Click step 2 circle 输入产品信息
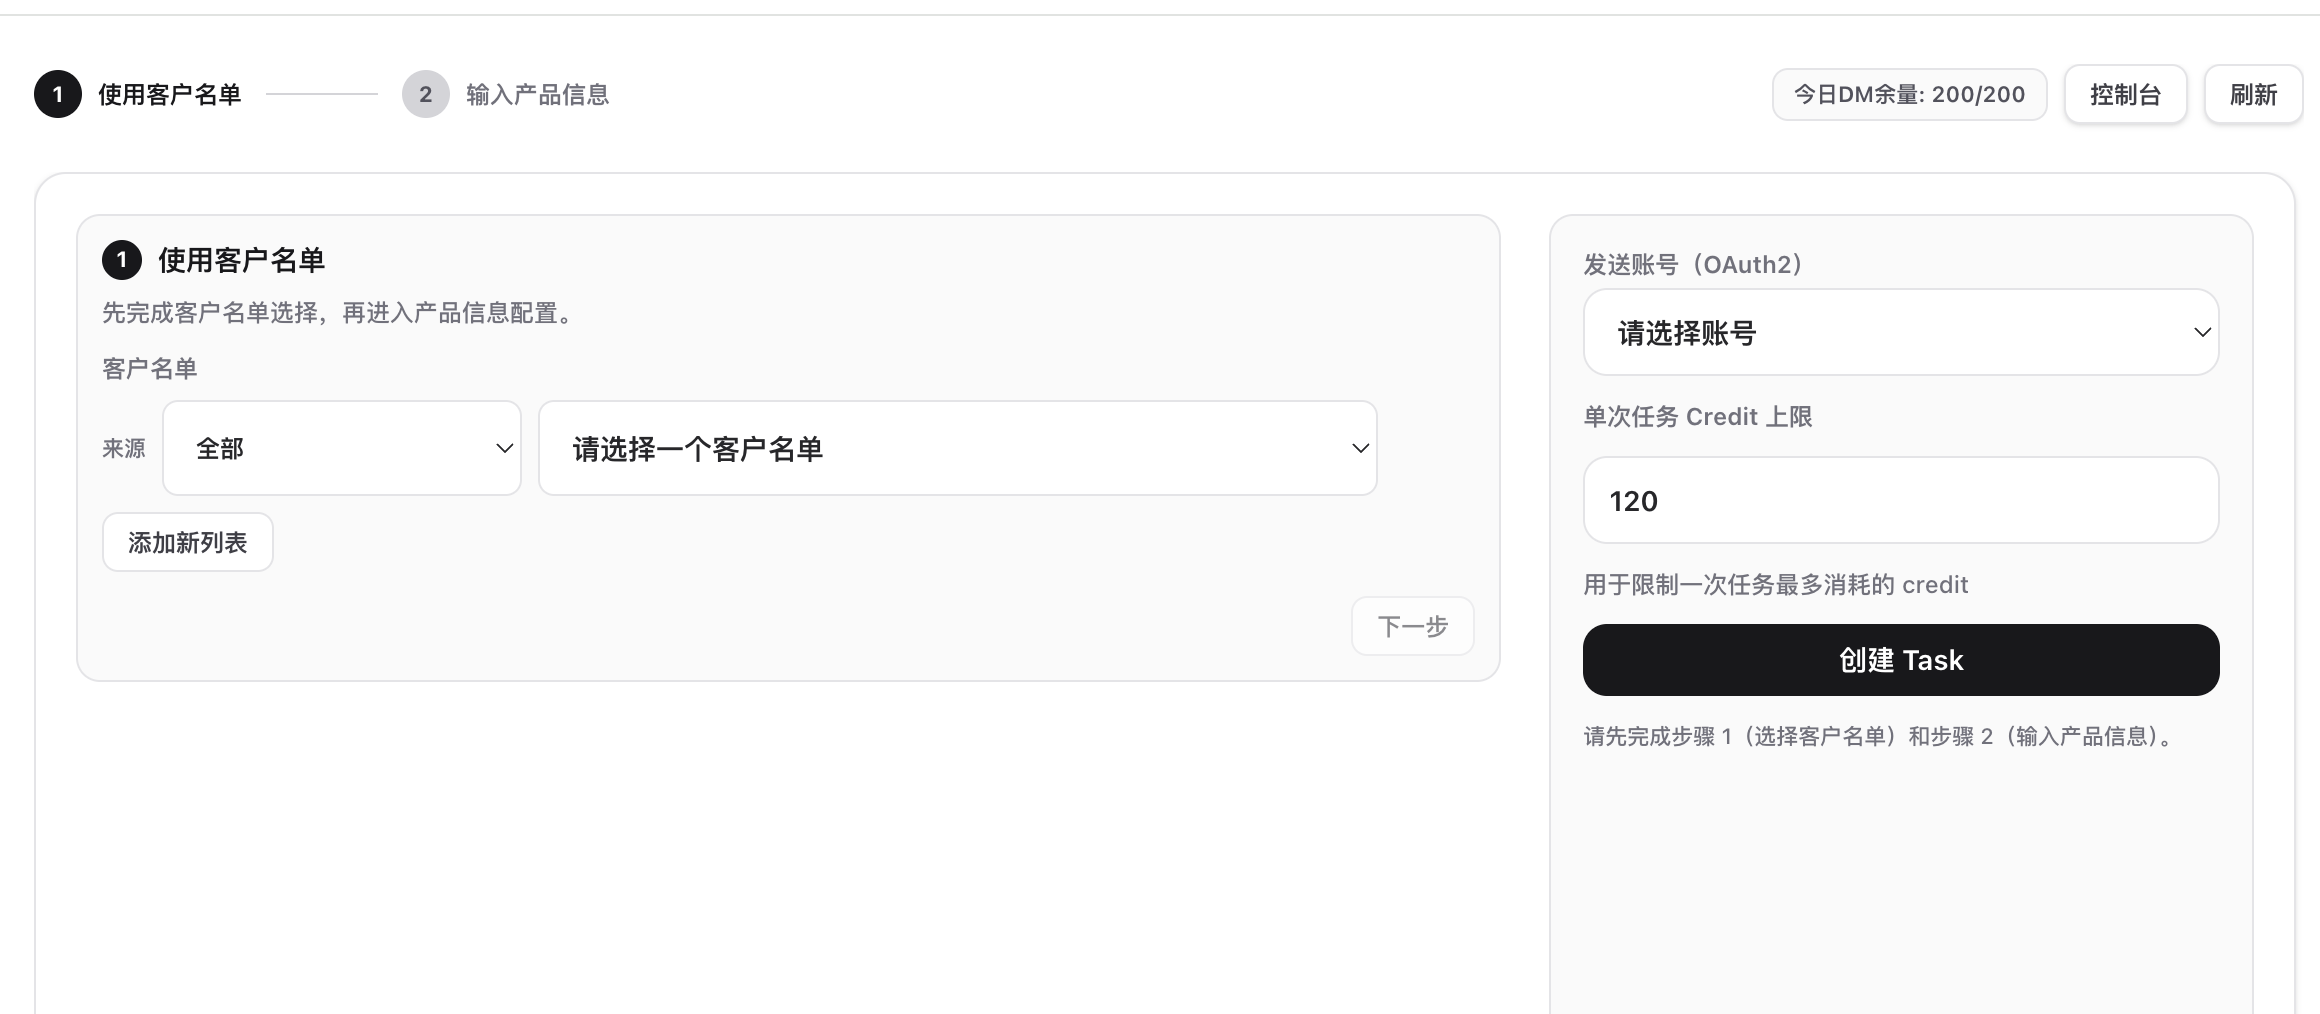The height and width of the screenshot is (1014, 2320). tap(424, 94)
